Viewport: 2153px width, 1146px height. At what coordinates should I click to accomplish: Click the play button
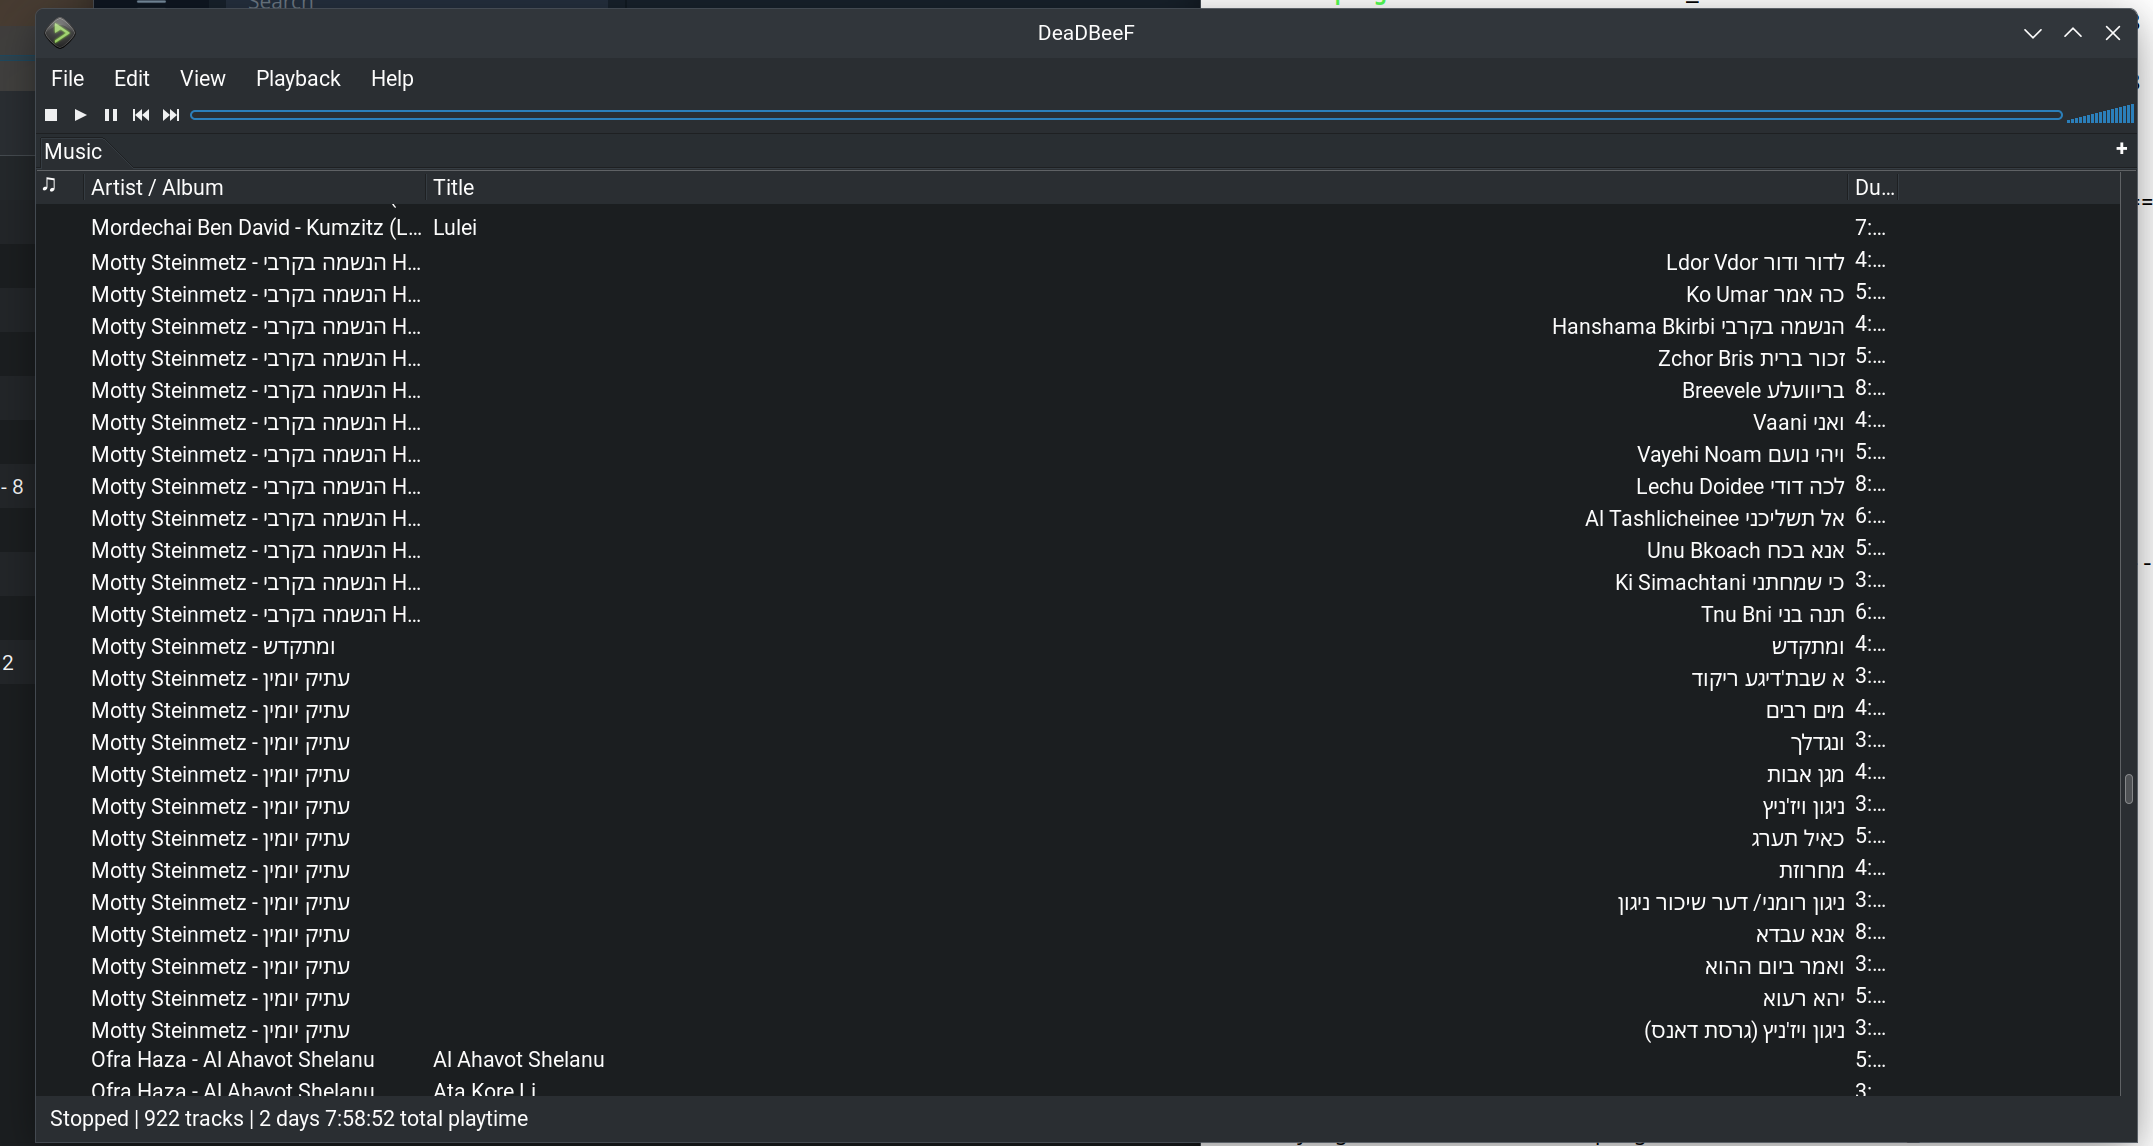click(x=81, y=115)
